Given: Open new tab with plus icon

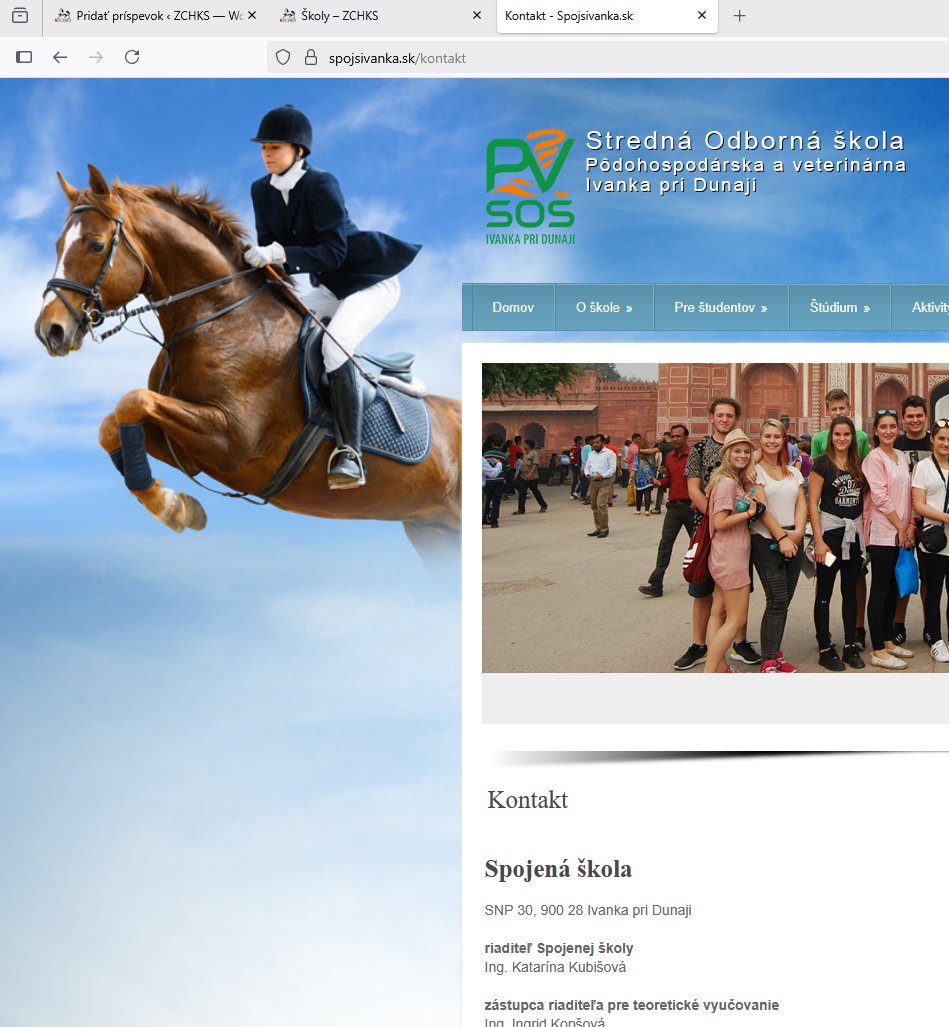Looking at the screenshot, I should point(740,16).
